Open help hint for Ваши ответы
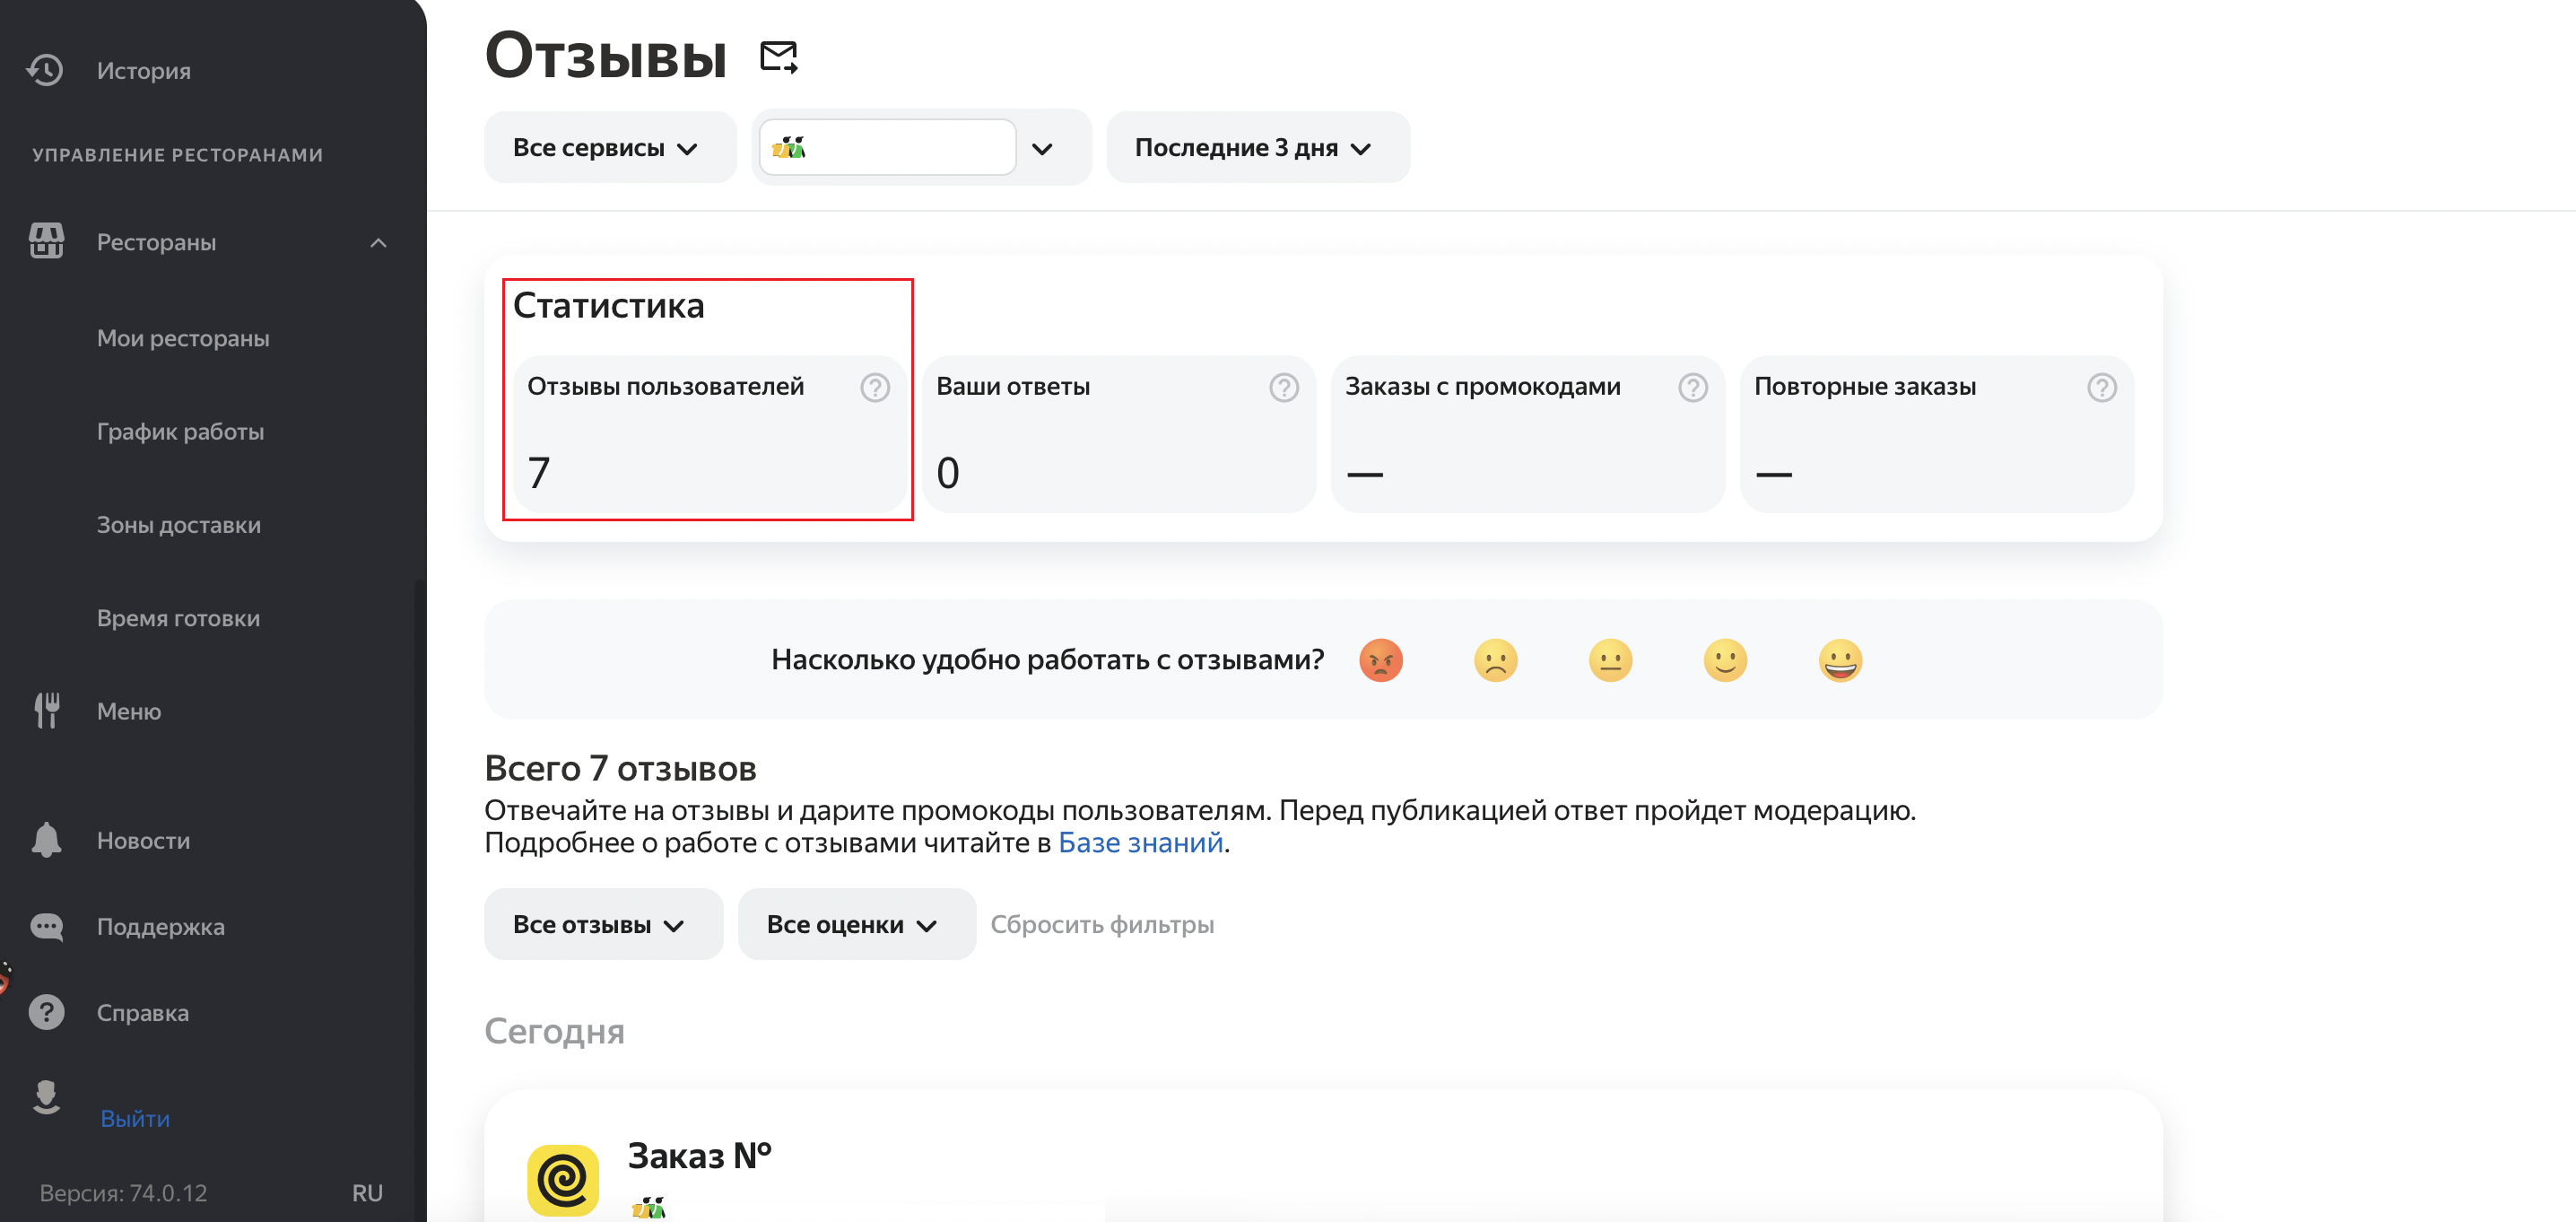Screen dimensions: 2576x1222 1284,387
